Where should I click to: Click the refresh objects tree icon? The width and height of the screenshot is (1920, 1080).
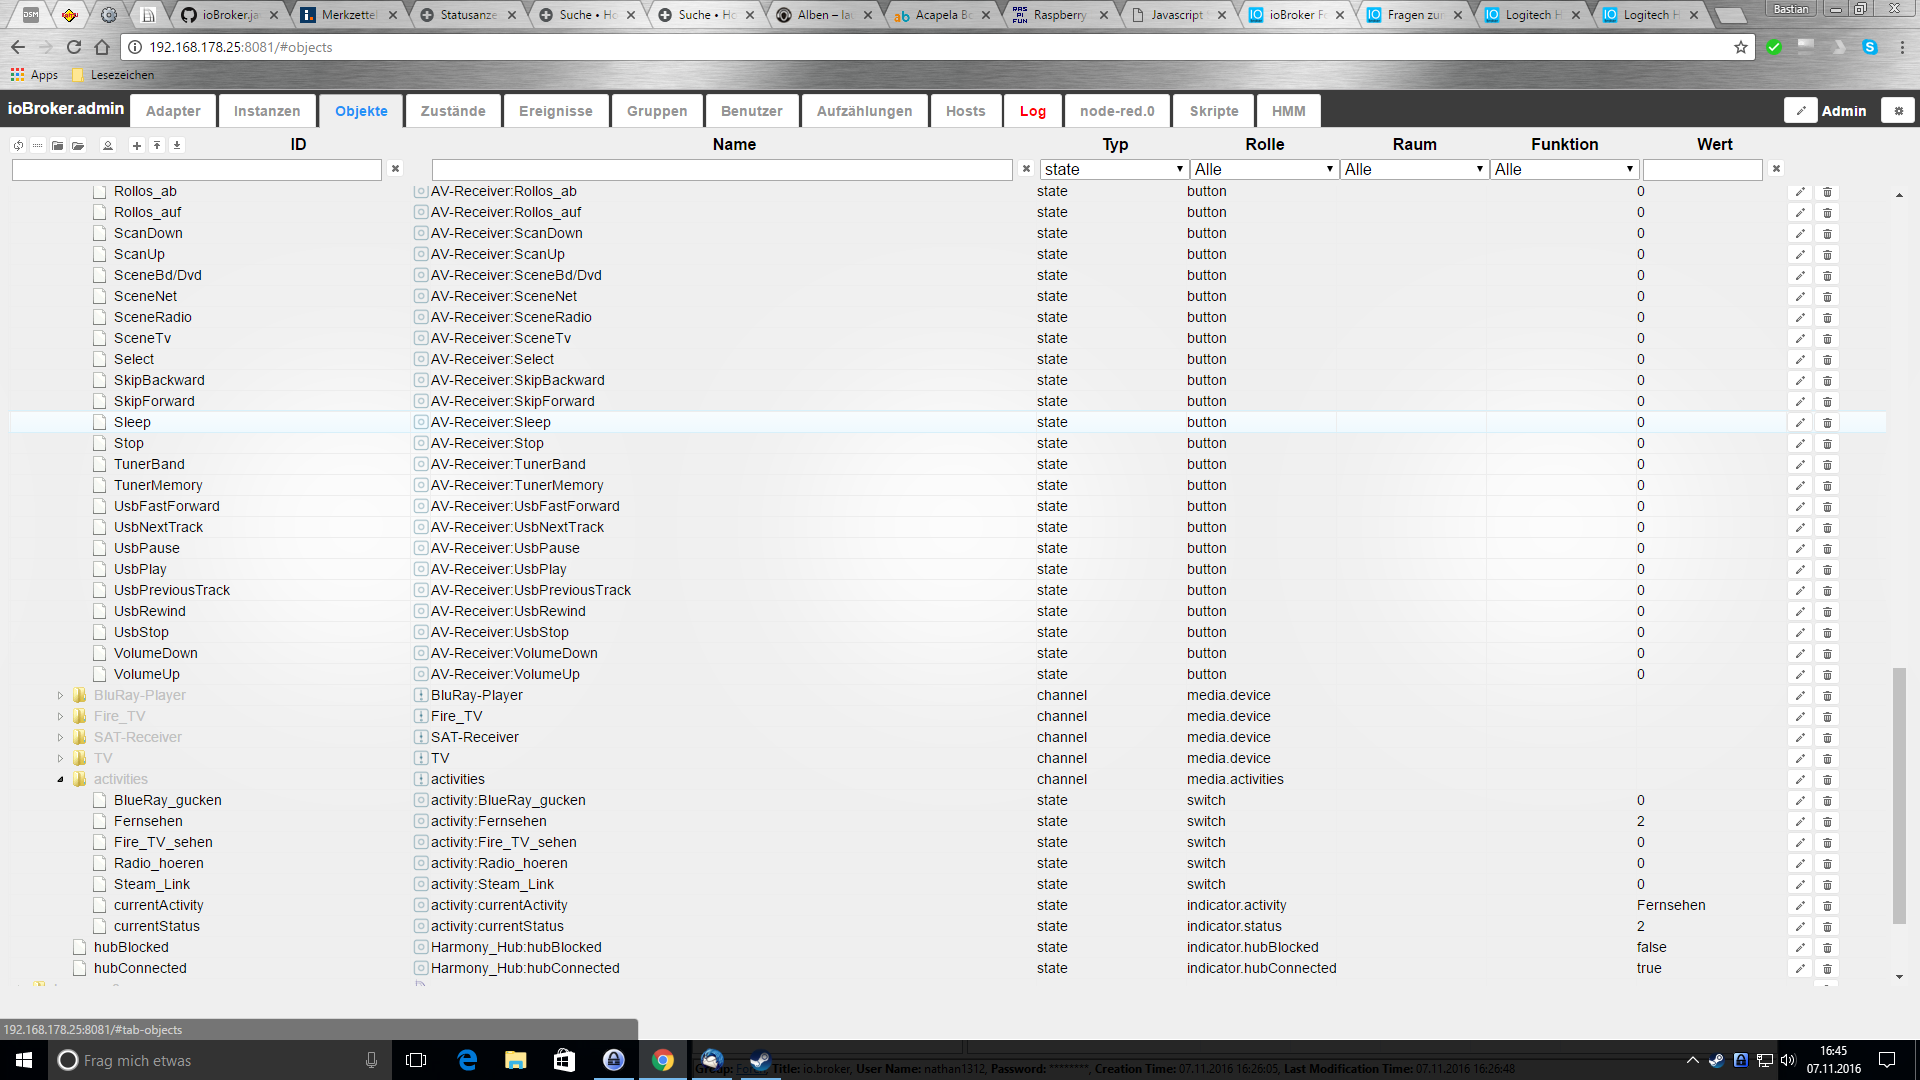coord(18,145)
